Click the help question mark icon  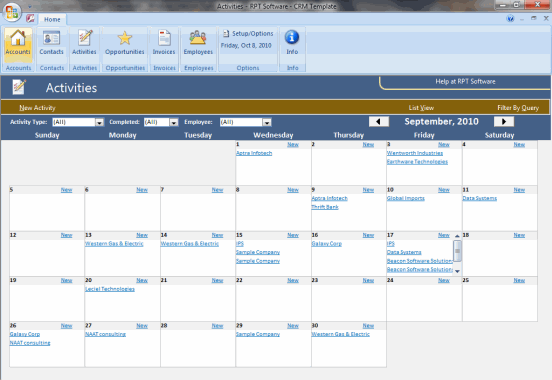[x=510, y=19]
